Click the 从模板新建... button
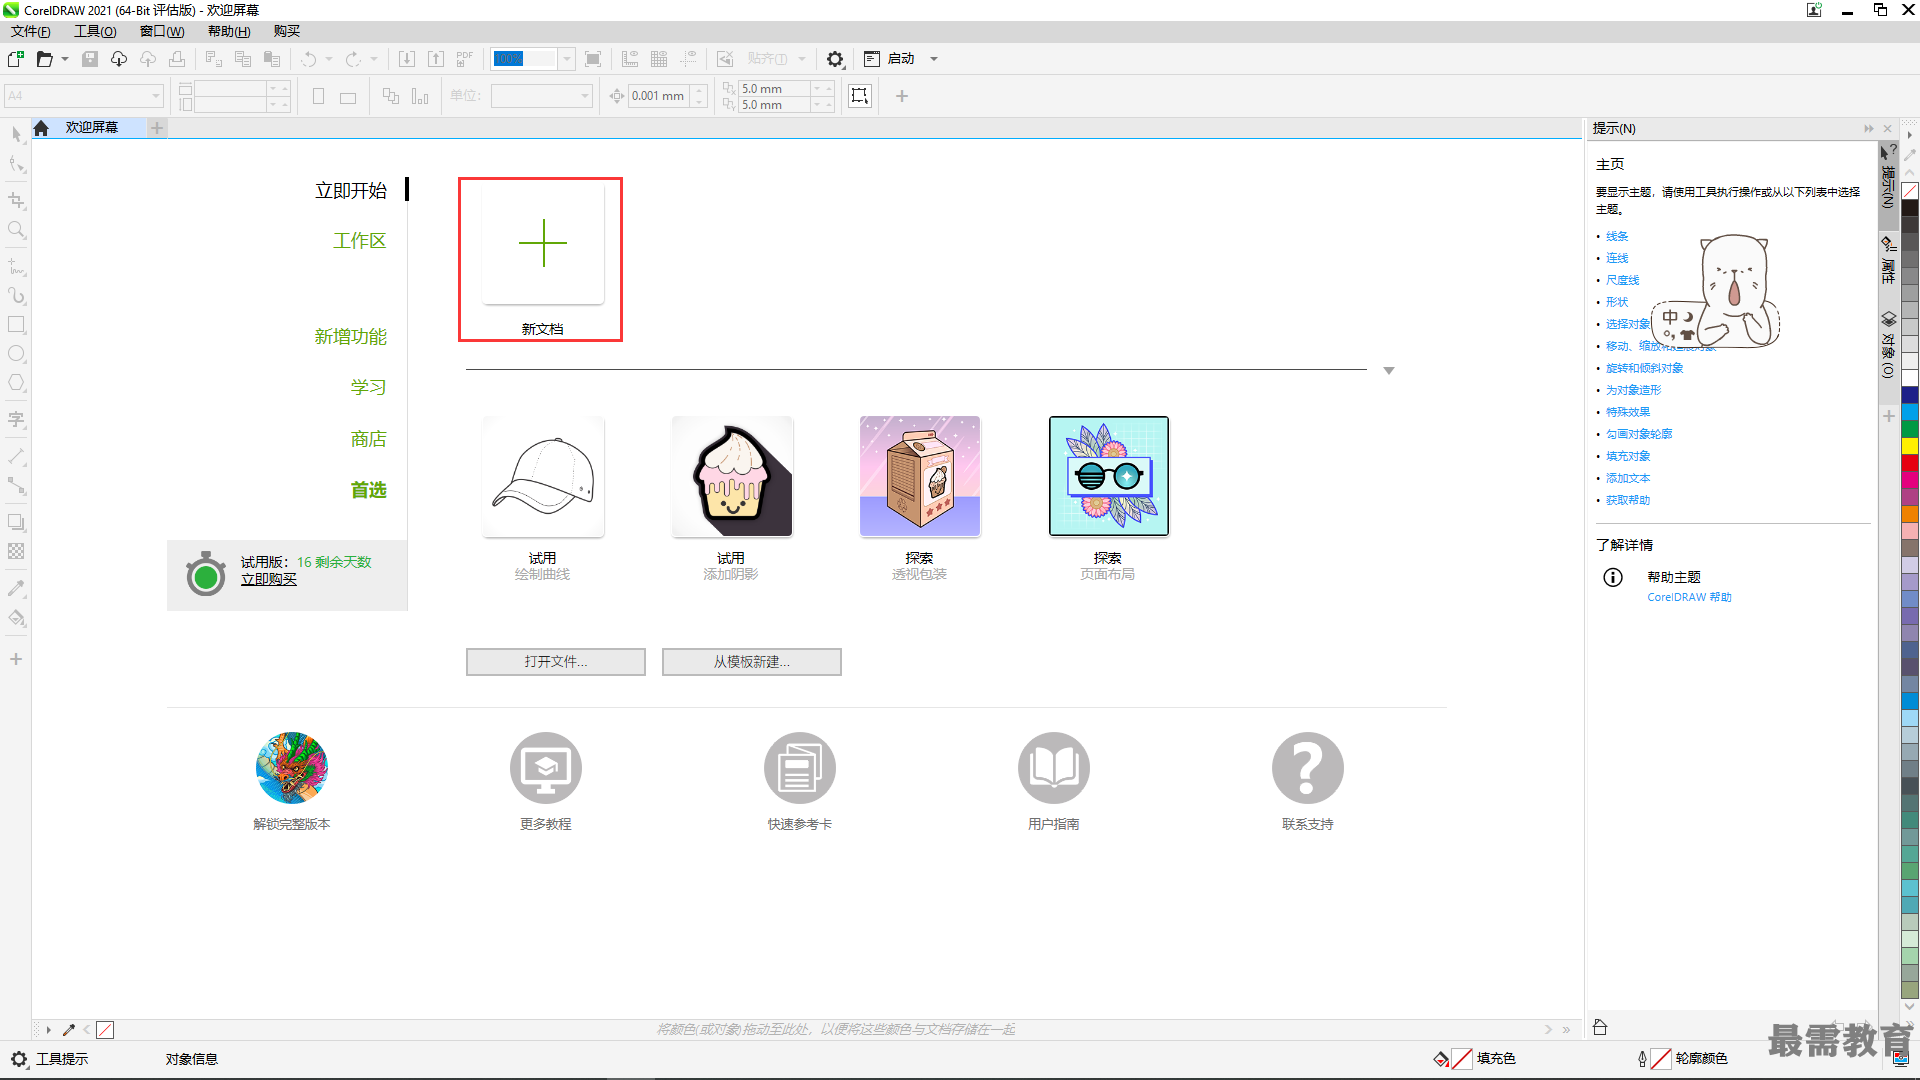This screenshot has width=1920, height=1080. [752, 662]
